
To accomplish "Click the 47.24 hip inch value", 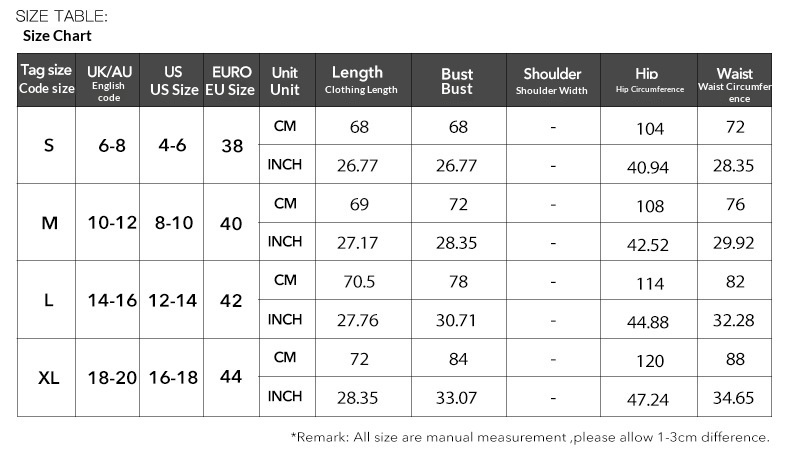I will (x=649, y=397).
